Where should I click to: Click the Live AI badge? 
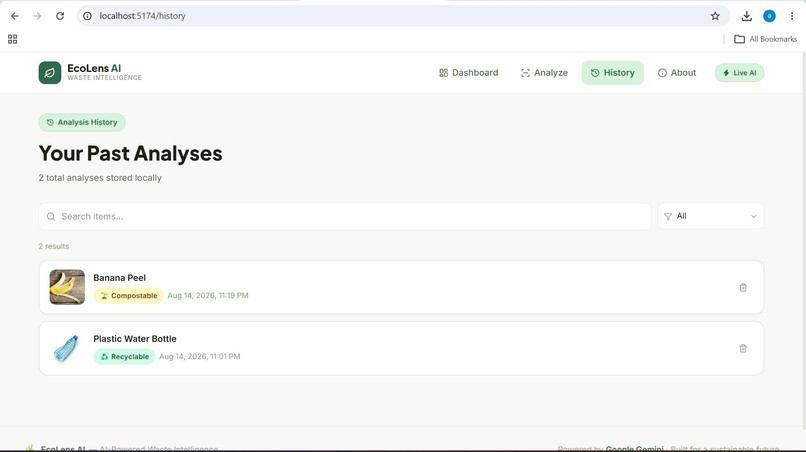739,73
